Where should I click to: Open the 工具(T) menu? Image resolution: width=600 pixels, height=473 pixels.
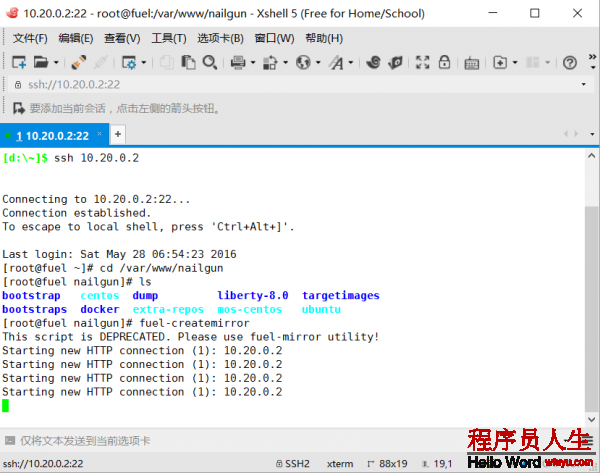click(x=169, y=38)
